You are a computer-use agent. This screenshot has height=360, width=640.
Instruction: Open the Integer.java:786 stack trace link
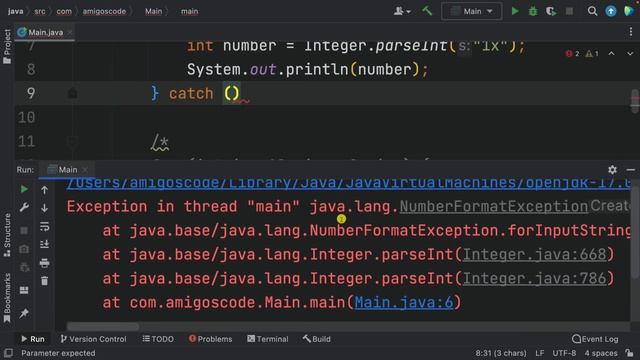534,278
